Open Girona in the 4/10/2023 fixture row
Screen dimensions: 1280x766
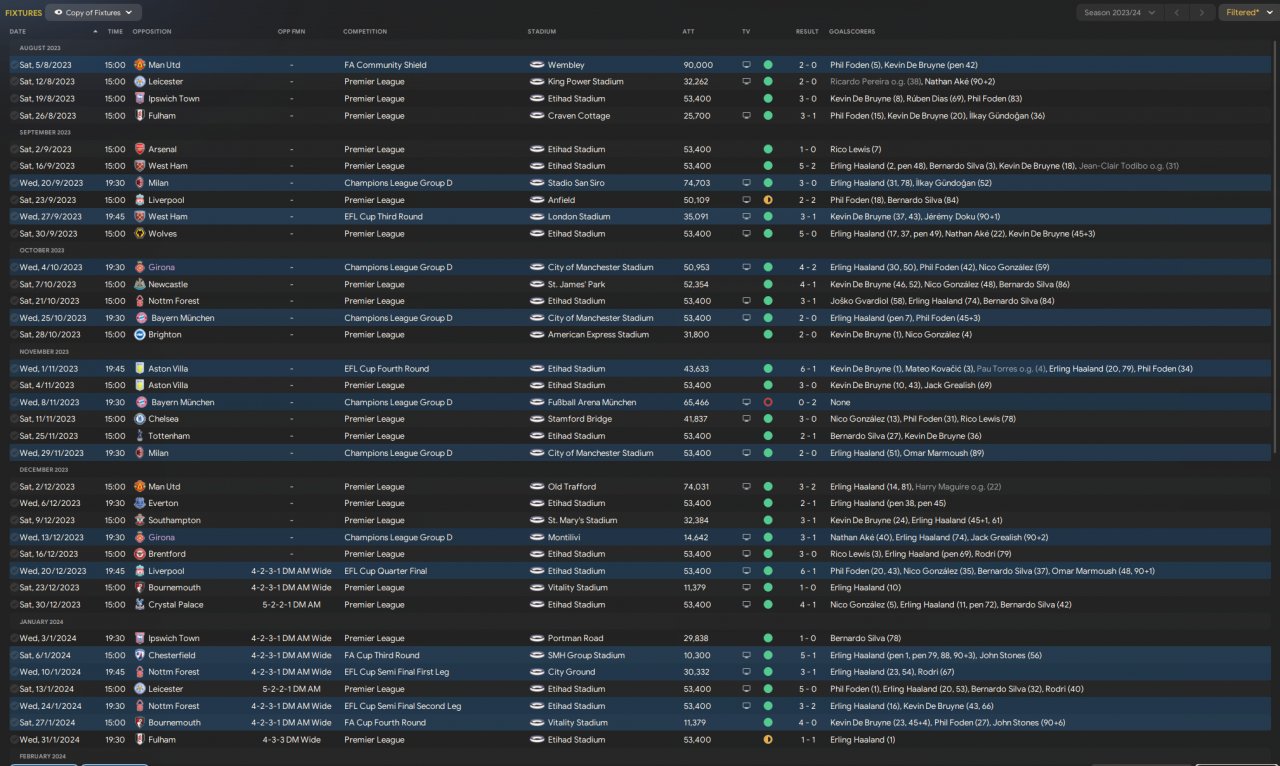(161, 268)
